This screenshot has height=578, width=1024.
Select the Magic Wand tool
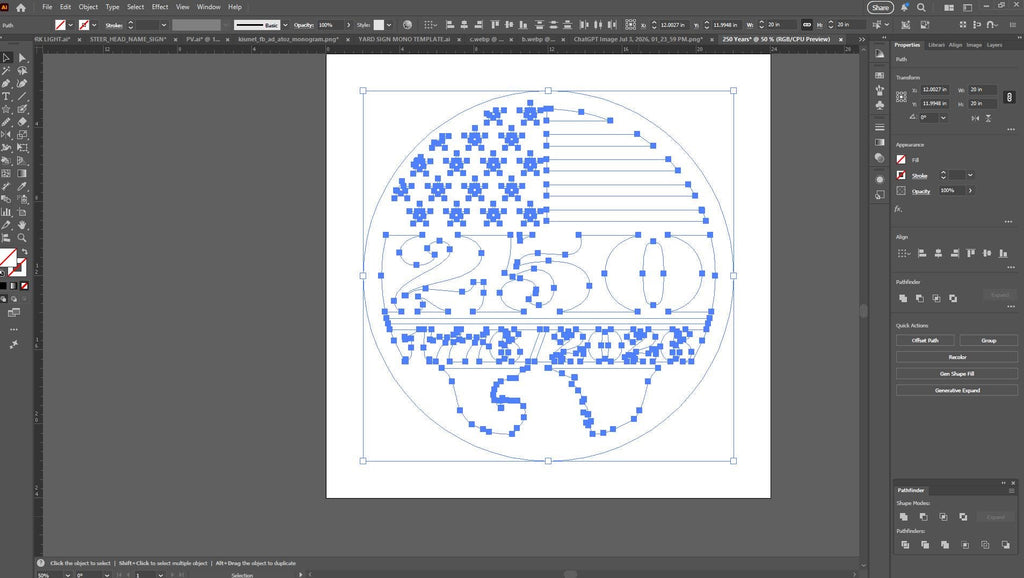coord(7,71)
